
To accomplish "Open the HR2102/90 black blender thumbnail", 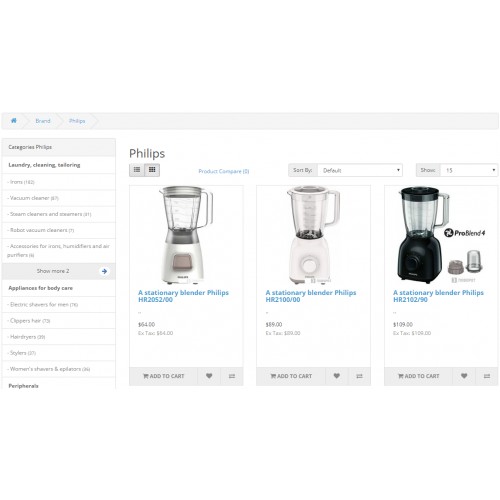I will [441, 235].
